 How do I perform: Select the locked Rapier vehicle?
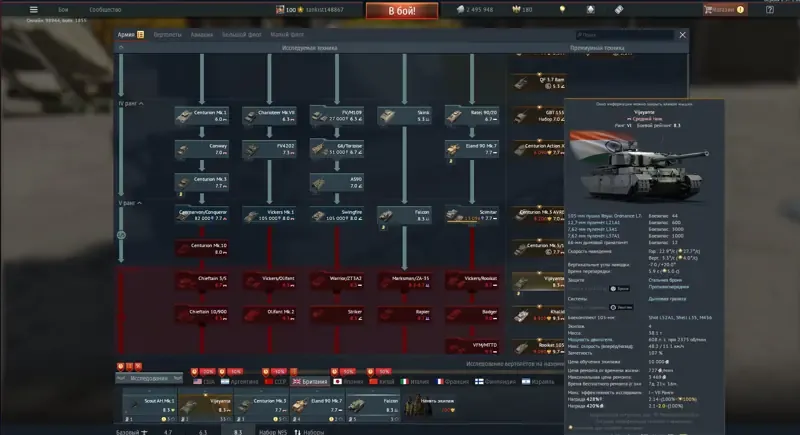click(x=404, y=315)
